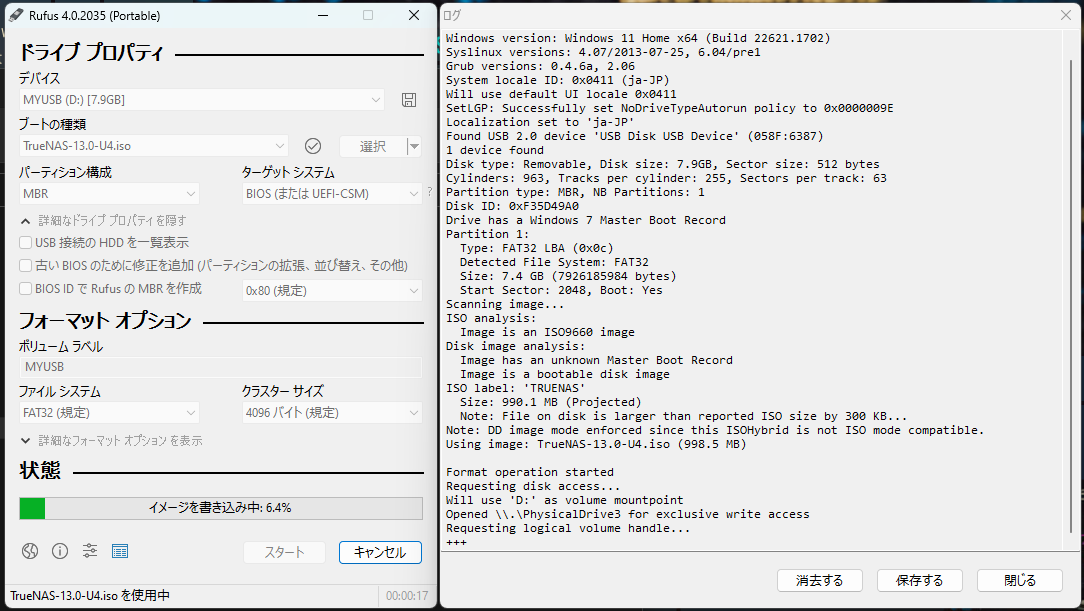Click the スタート button
Image resolution: width=1084 pixels, height=611 pixels.
pyautogui.click(x=284, y=552)
